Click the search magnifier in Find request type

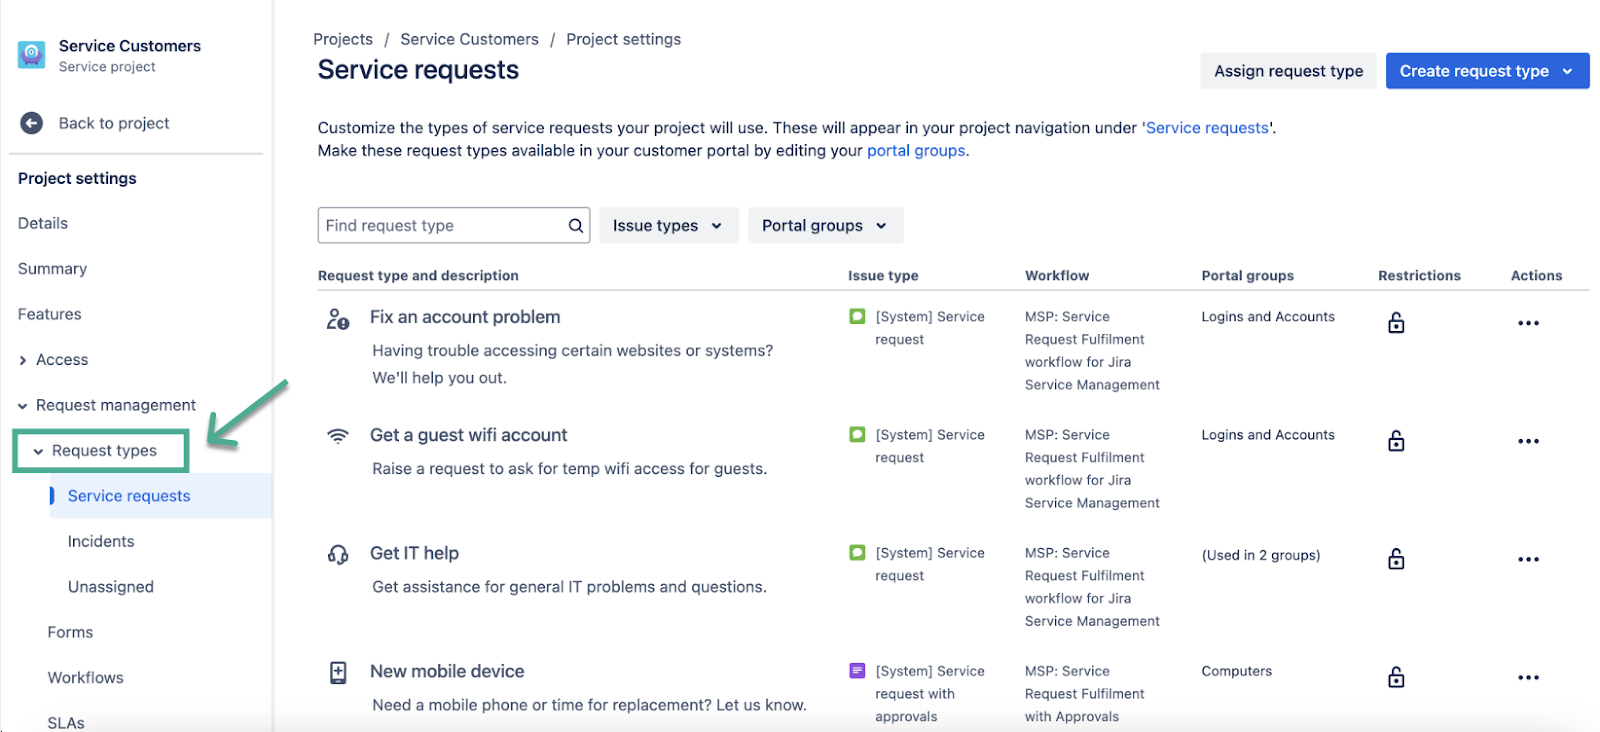pos(576,226)
